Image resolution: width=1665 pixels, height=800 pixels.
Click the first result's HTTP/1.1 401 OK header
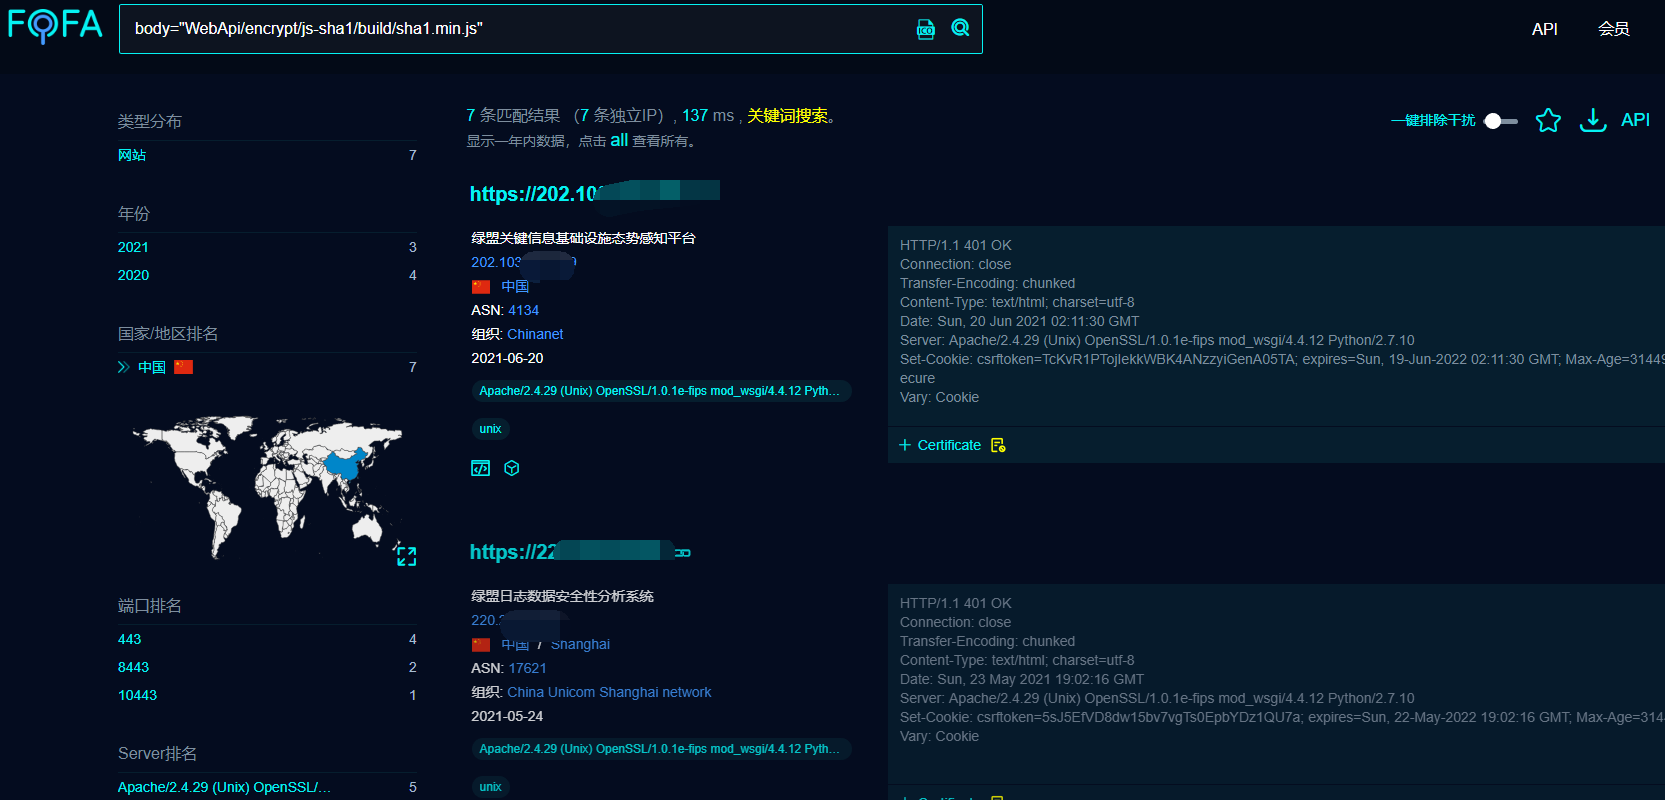pyautogui.click(x=955, y=245)
